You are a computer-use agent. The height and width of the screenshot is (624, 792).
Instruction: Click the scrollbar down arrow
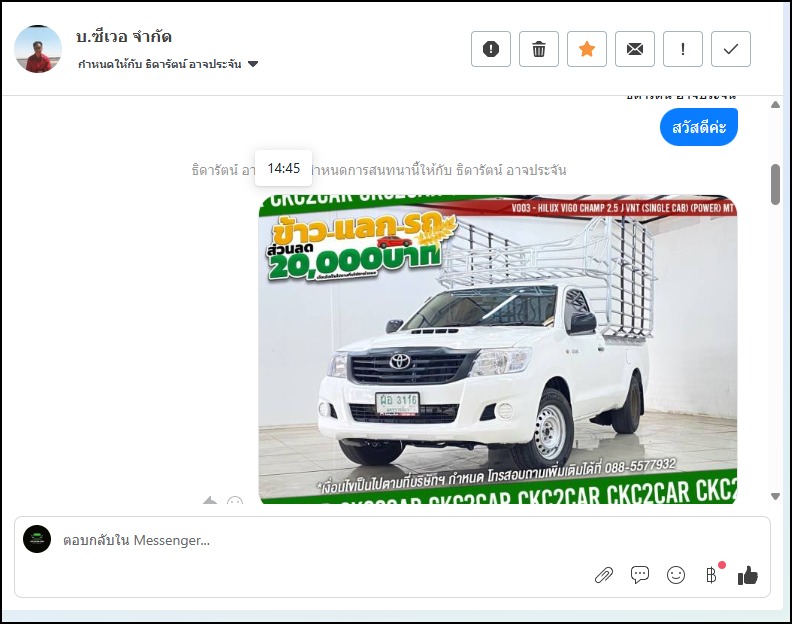click(775, 497)
